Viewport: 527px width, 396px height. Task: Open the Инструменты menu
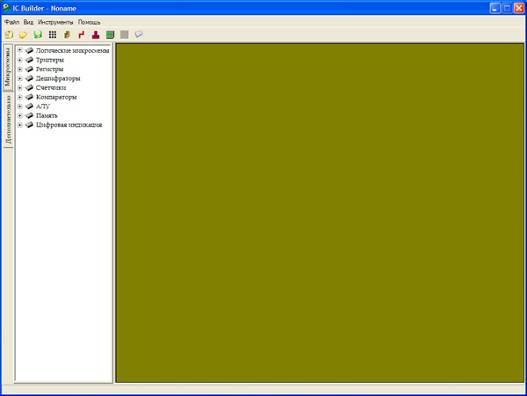tap(55, 22)
